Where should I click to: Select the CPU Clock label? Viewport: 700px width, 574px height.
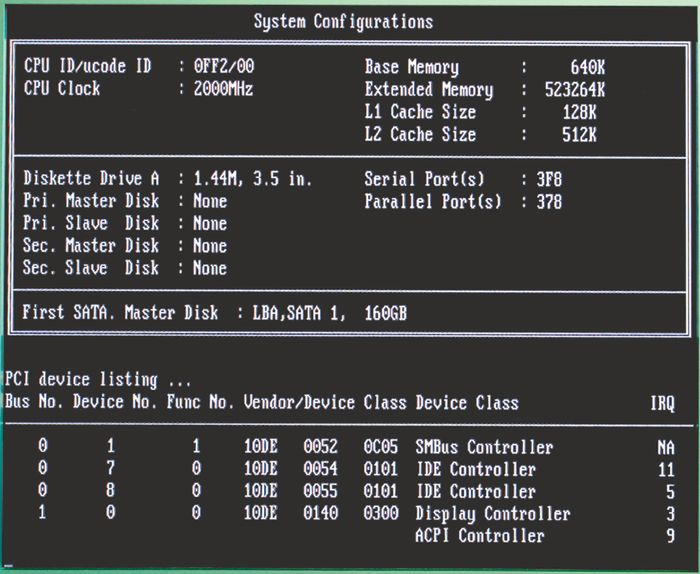pyautogui.click(x=62, y=88)
